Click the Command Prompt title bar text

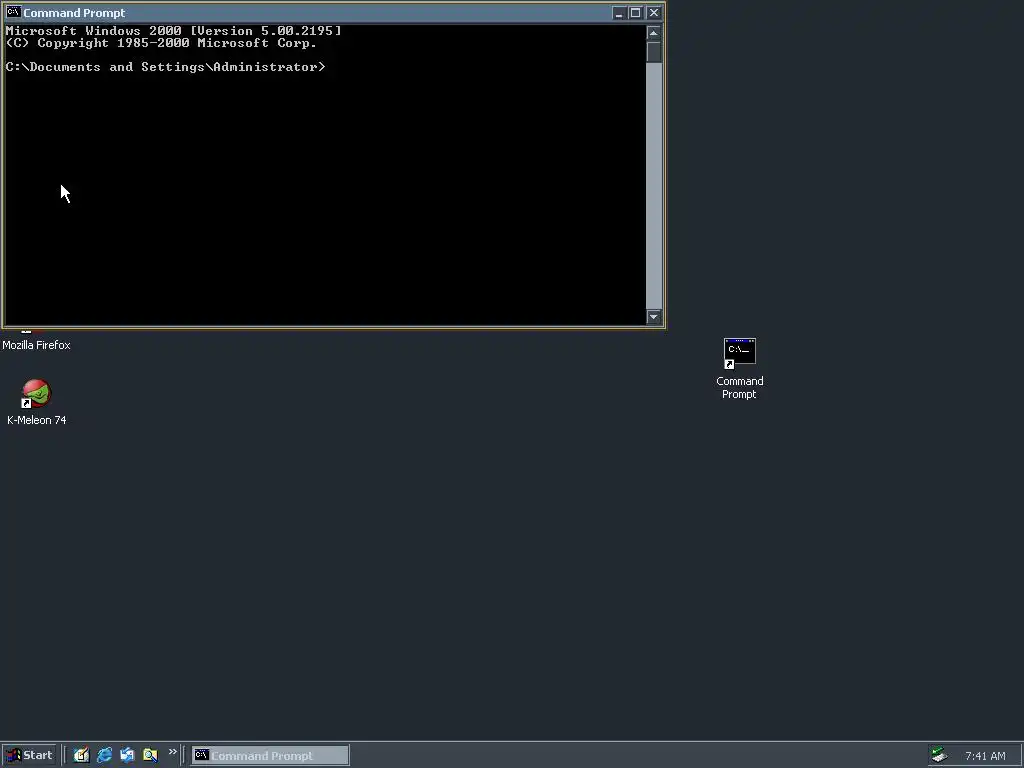tap(74, 13)
